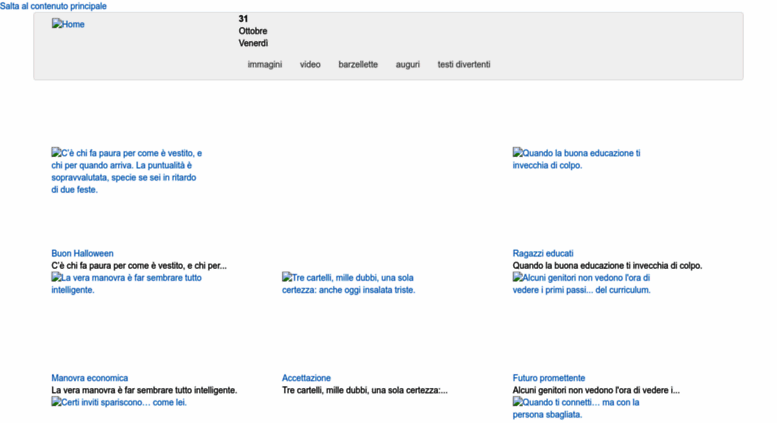Click the 'La vera manovra' image thumbnail
The width and height of the screenshot is (777, 423).
point(126,283)
